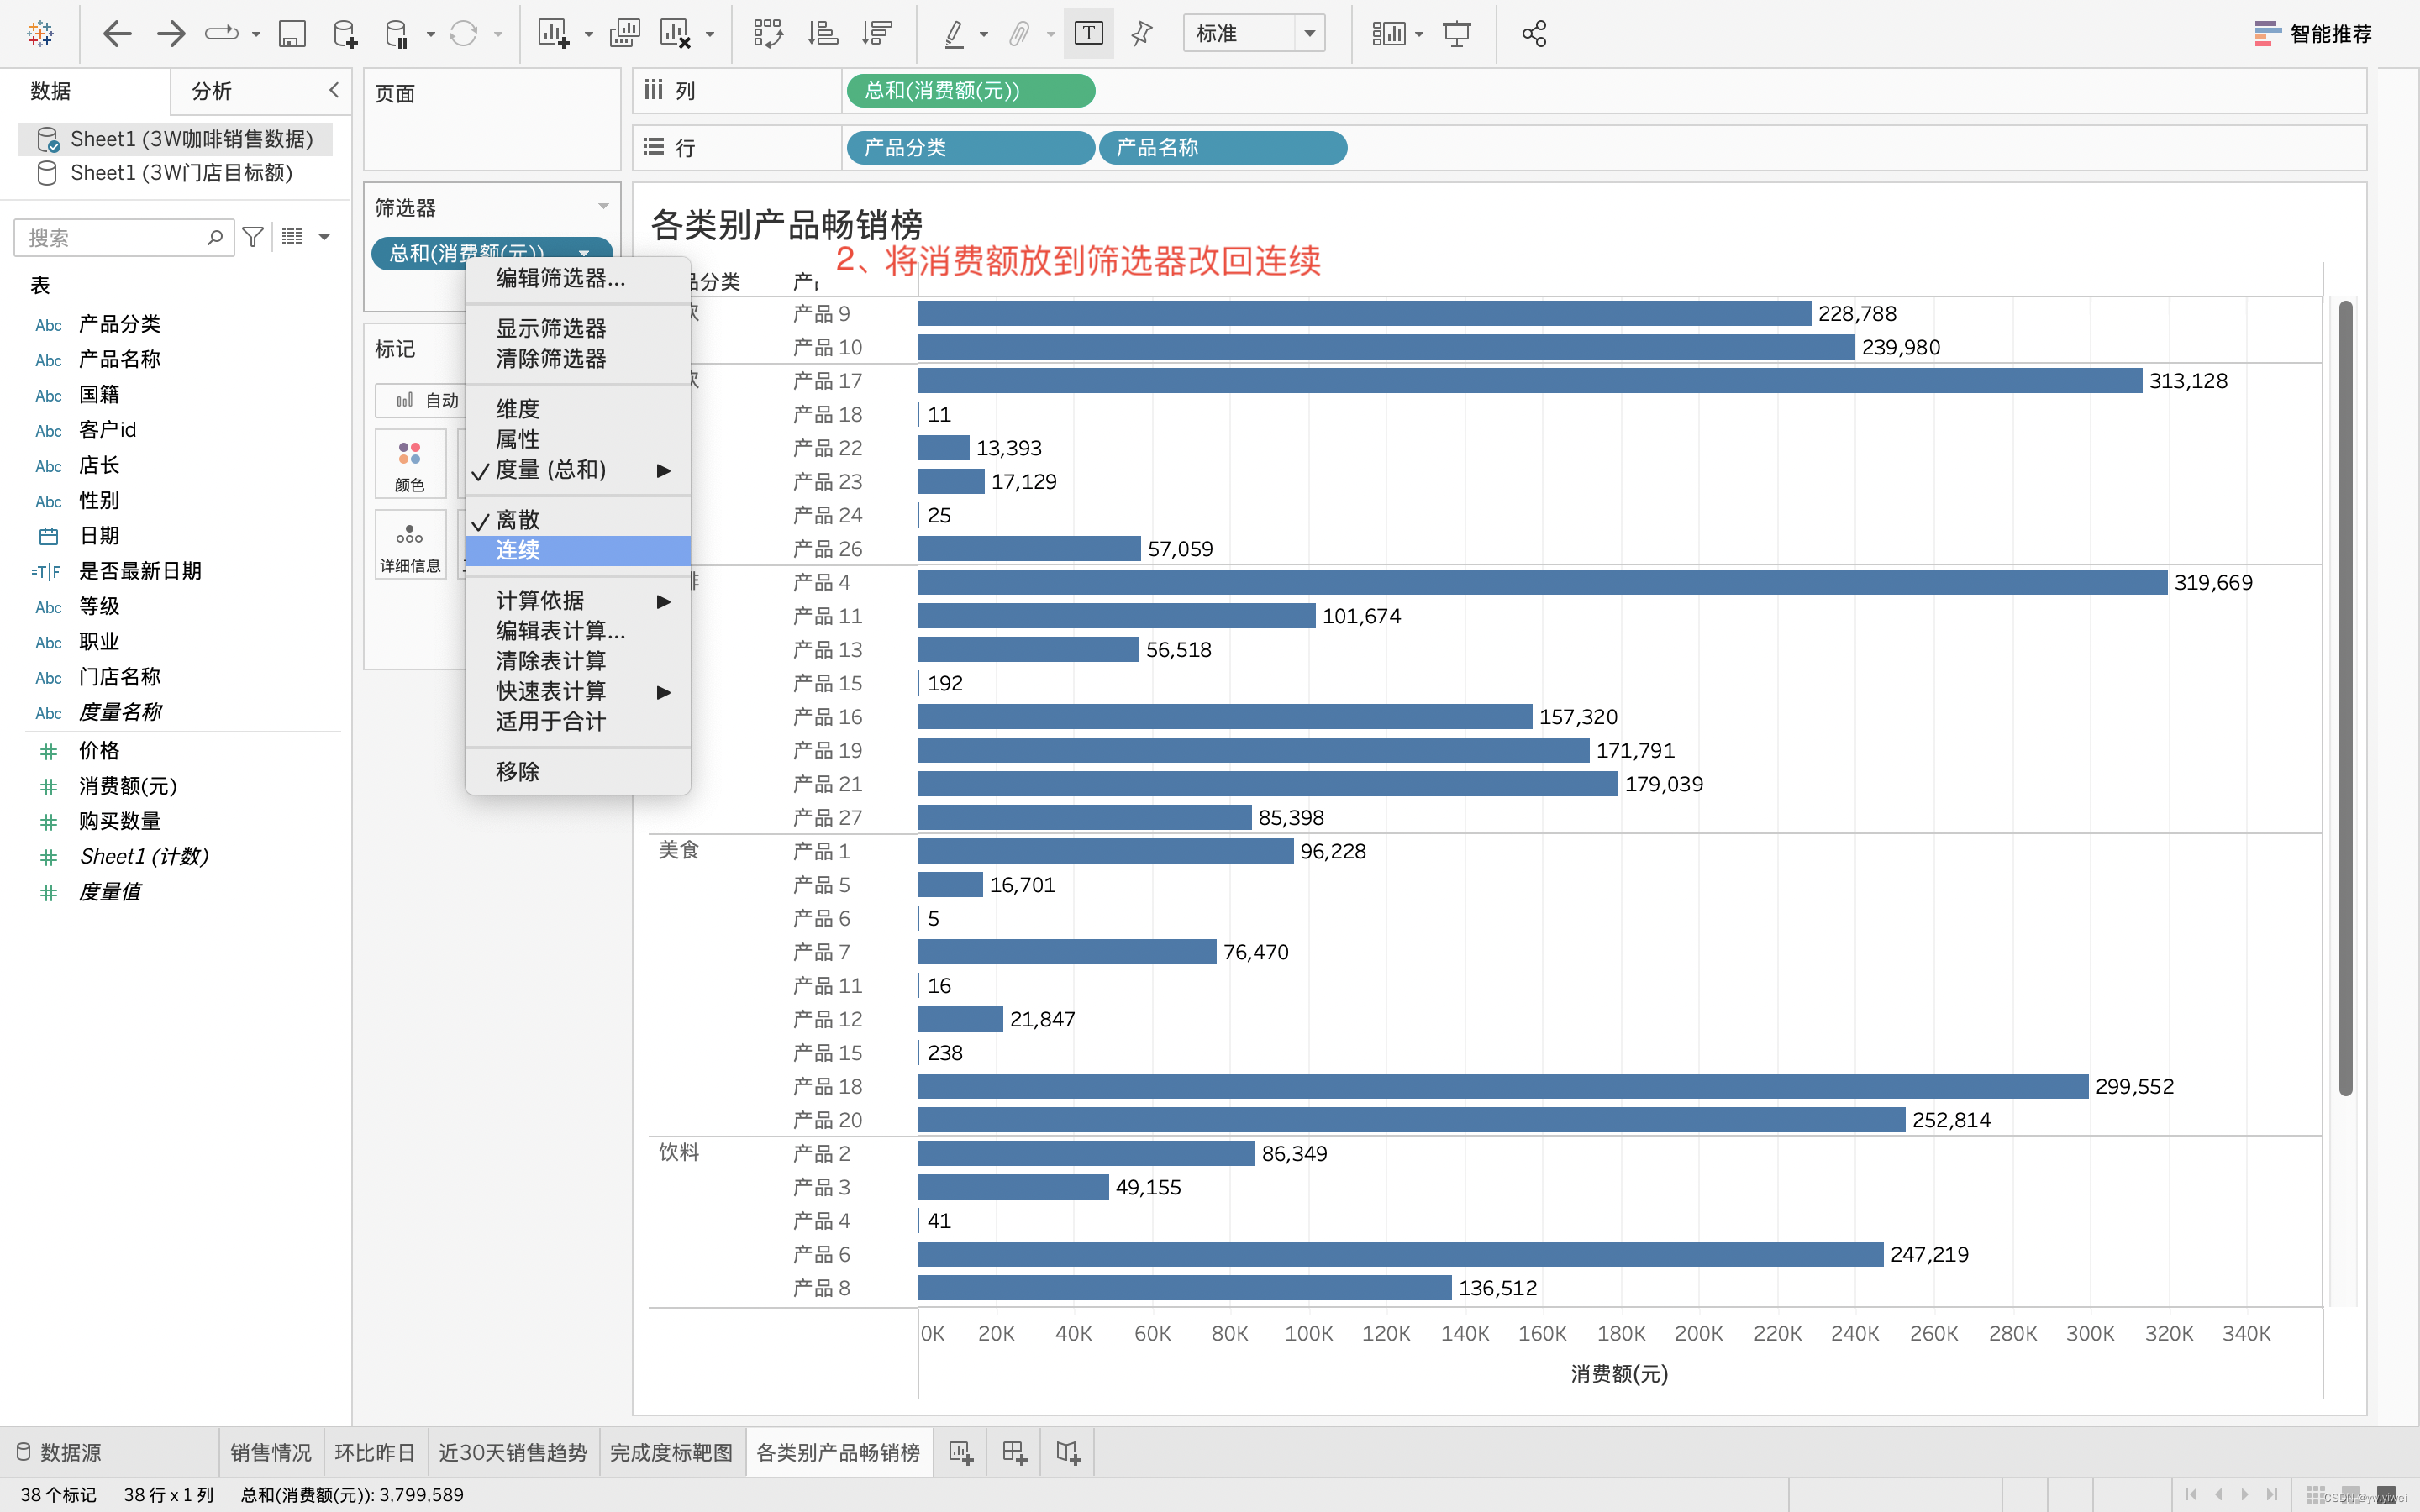Select 连续 in the context menu

[578, 550]
